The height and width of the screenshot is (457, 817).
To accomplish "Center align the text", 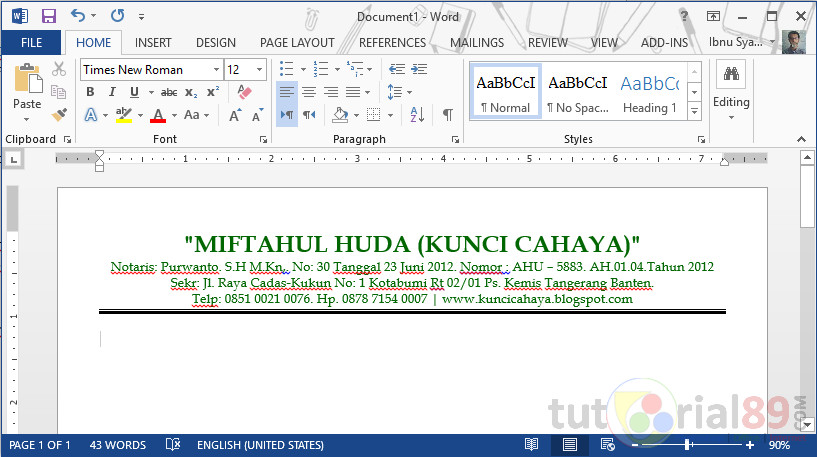I will 309,92.
